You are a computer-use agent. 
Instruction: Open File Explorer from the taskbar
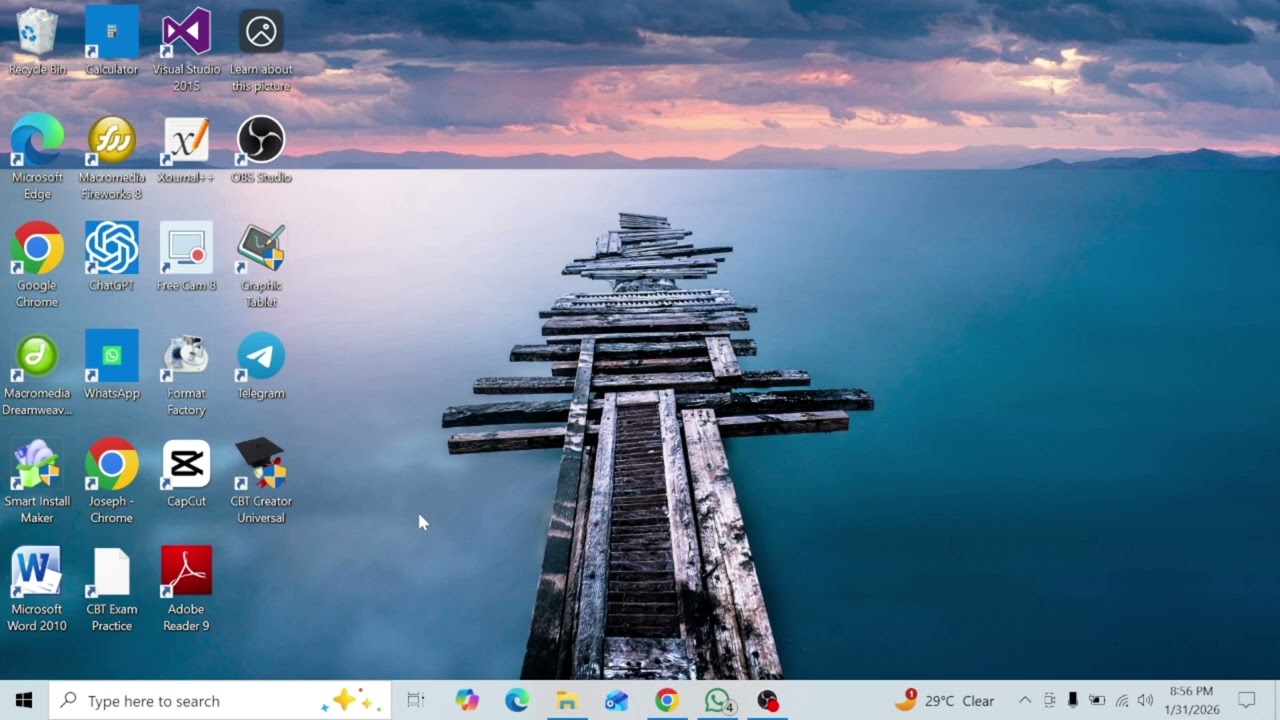click(x=567, y=701)
